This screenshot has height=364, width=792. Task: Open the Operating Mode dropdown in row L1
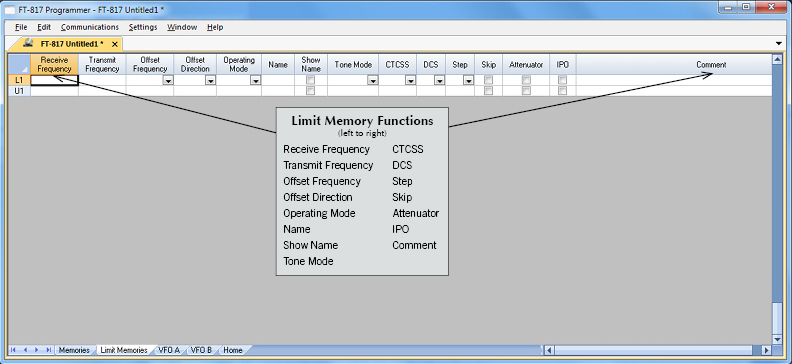pyautogui.click(x=256, y=80)
